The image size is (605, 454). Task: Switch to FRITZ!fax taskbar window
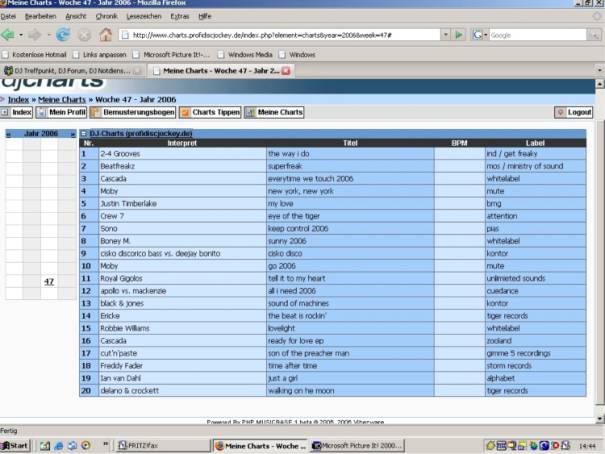162,446
